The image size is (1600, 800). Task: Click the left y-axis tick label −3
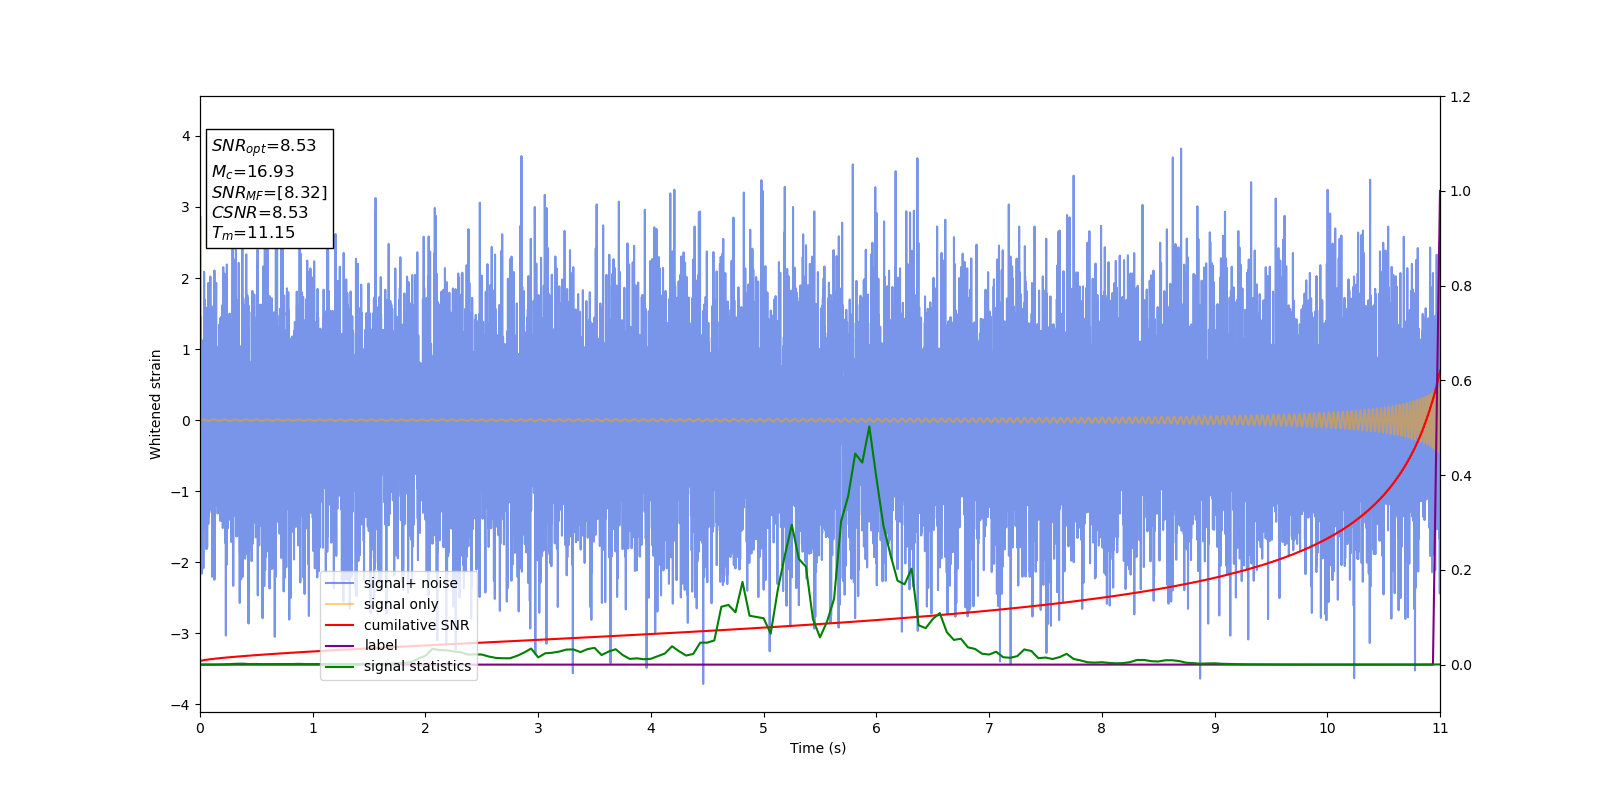click(182, 634)
